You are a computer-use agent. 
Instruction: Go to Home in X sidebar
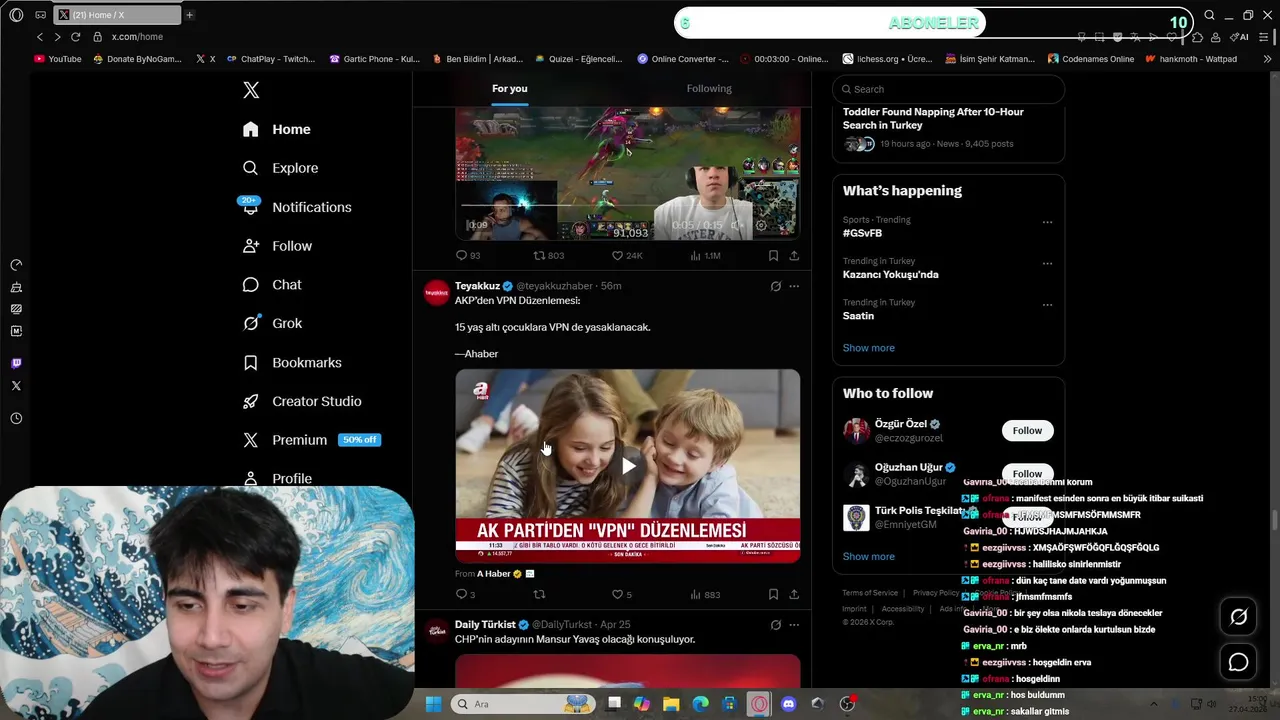(277, 129)
